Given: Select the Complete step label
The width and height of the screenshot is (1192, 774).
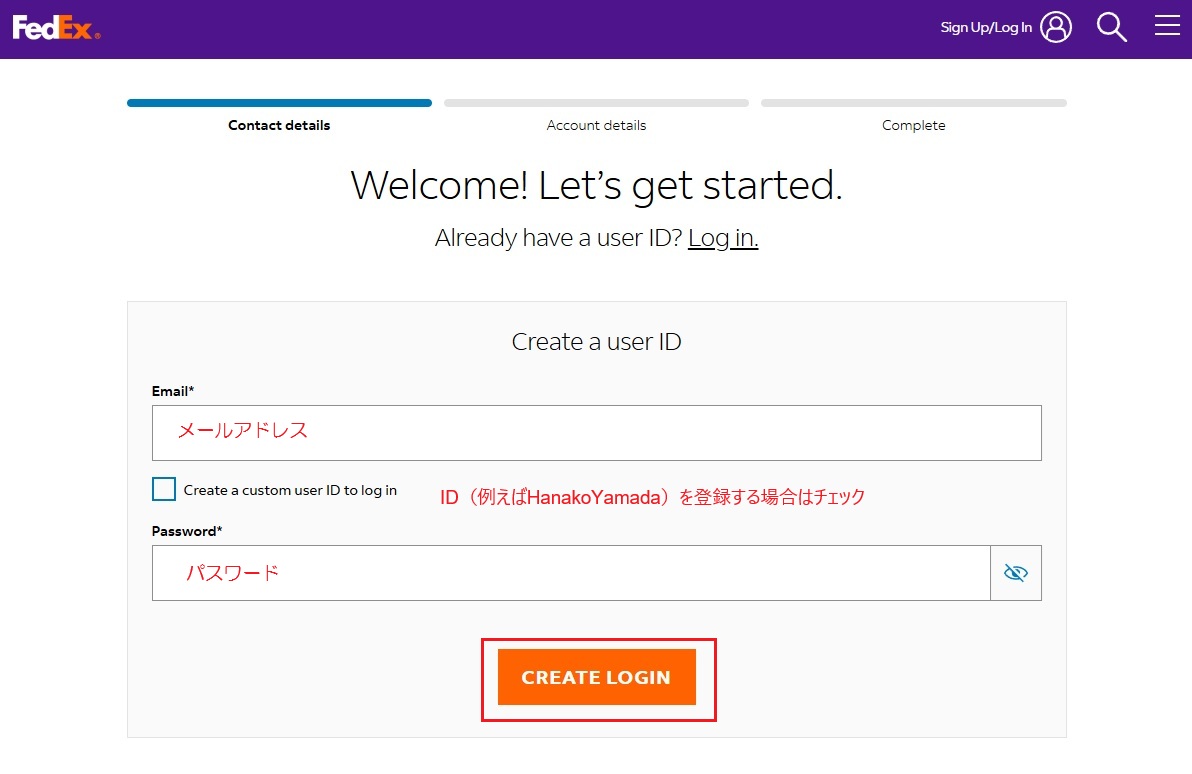Looking at the screenshot, I should [x=913, y=126].
